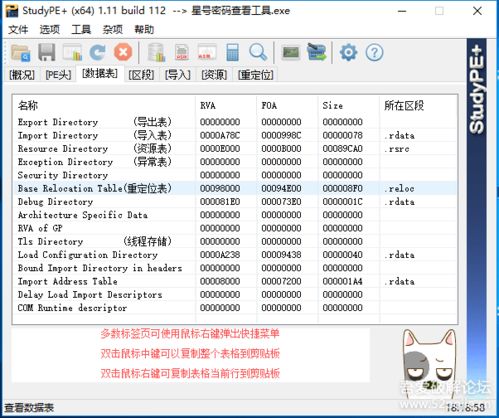Screen dimensions: 499x418
Task: Switch to the [PE头] tab
Action: point(58,75)
